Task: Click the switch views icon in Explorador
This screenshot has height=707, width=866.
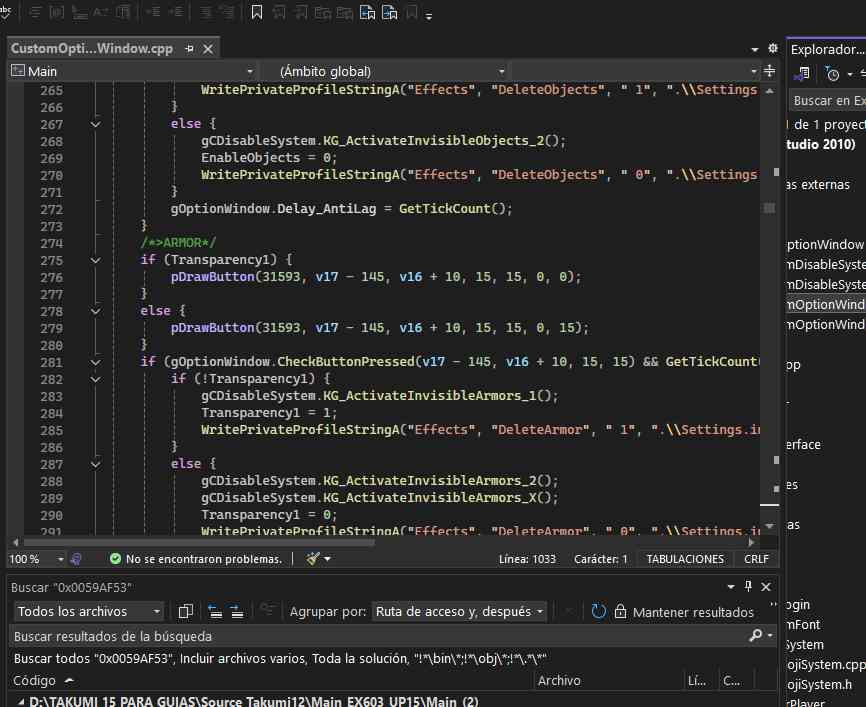Action: click(x=802, y=73)
